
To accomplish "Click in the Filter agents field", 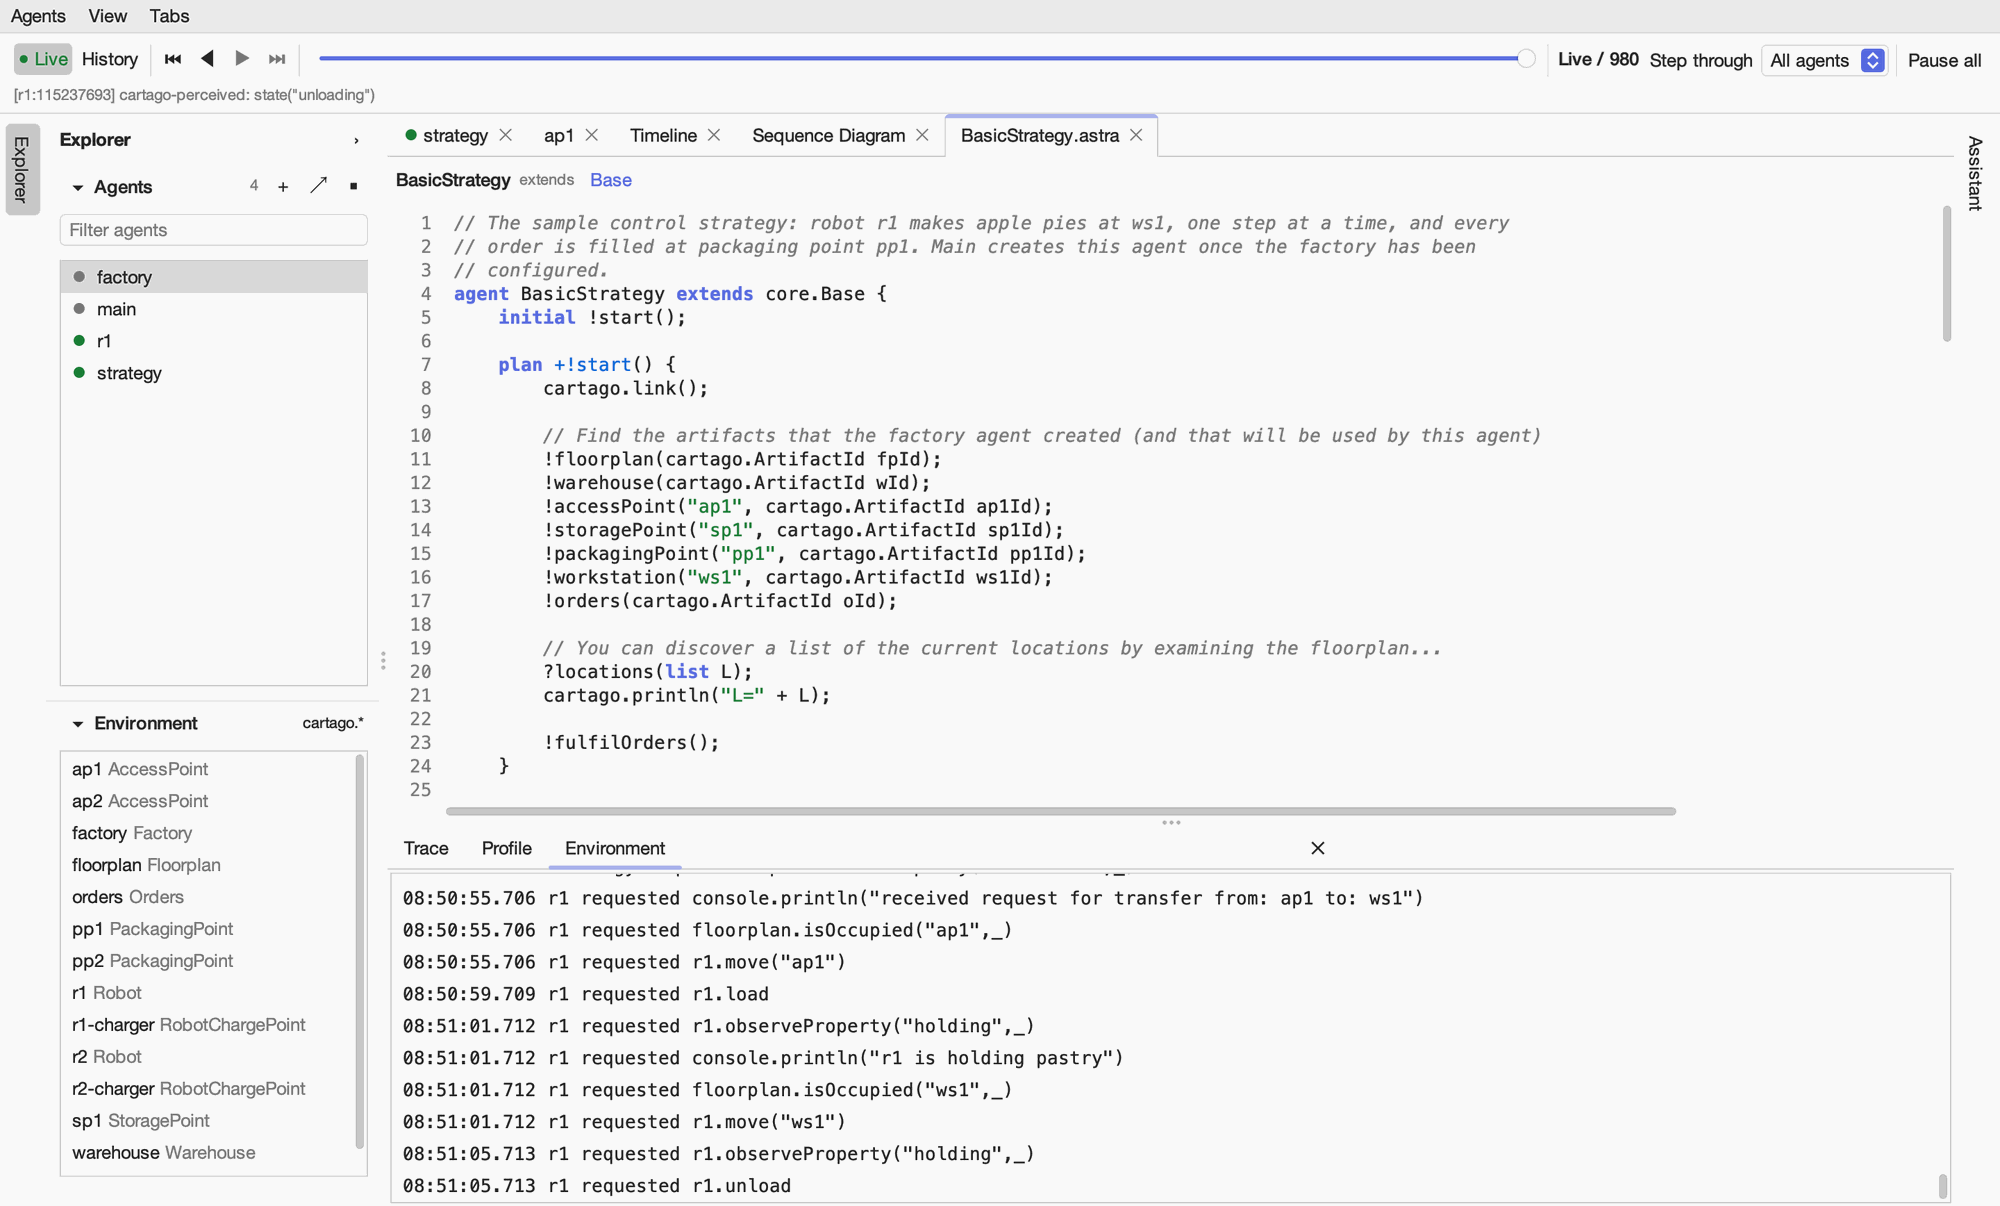I will [x=213, y=230].
